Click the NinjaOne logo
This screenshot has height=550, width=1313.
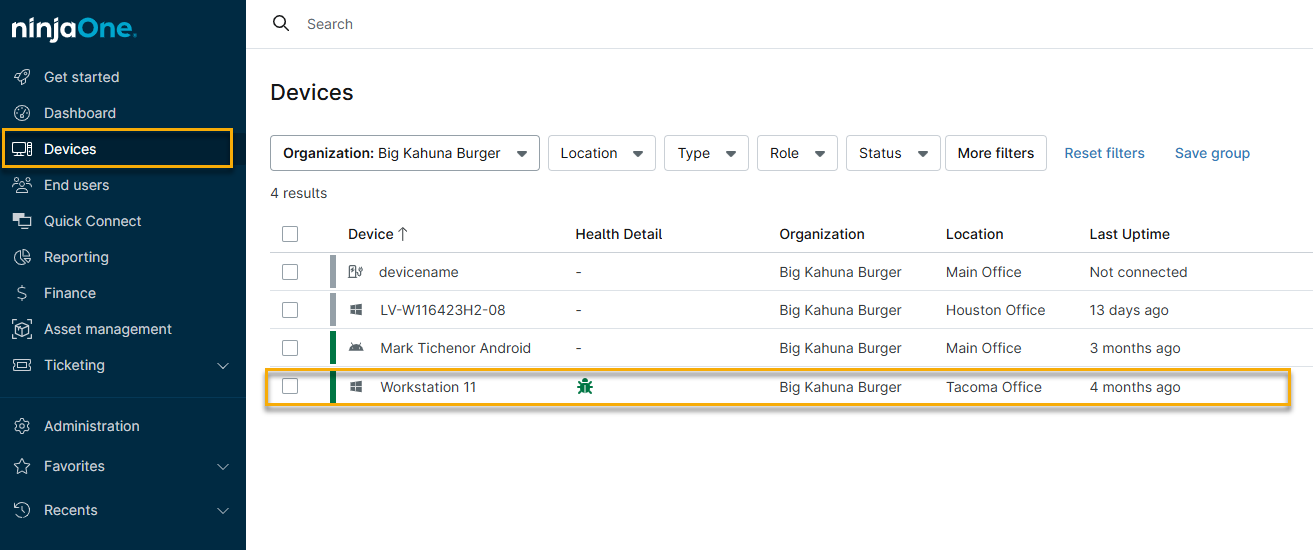pos(74,30)
